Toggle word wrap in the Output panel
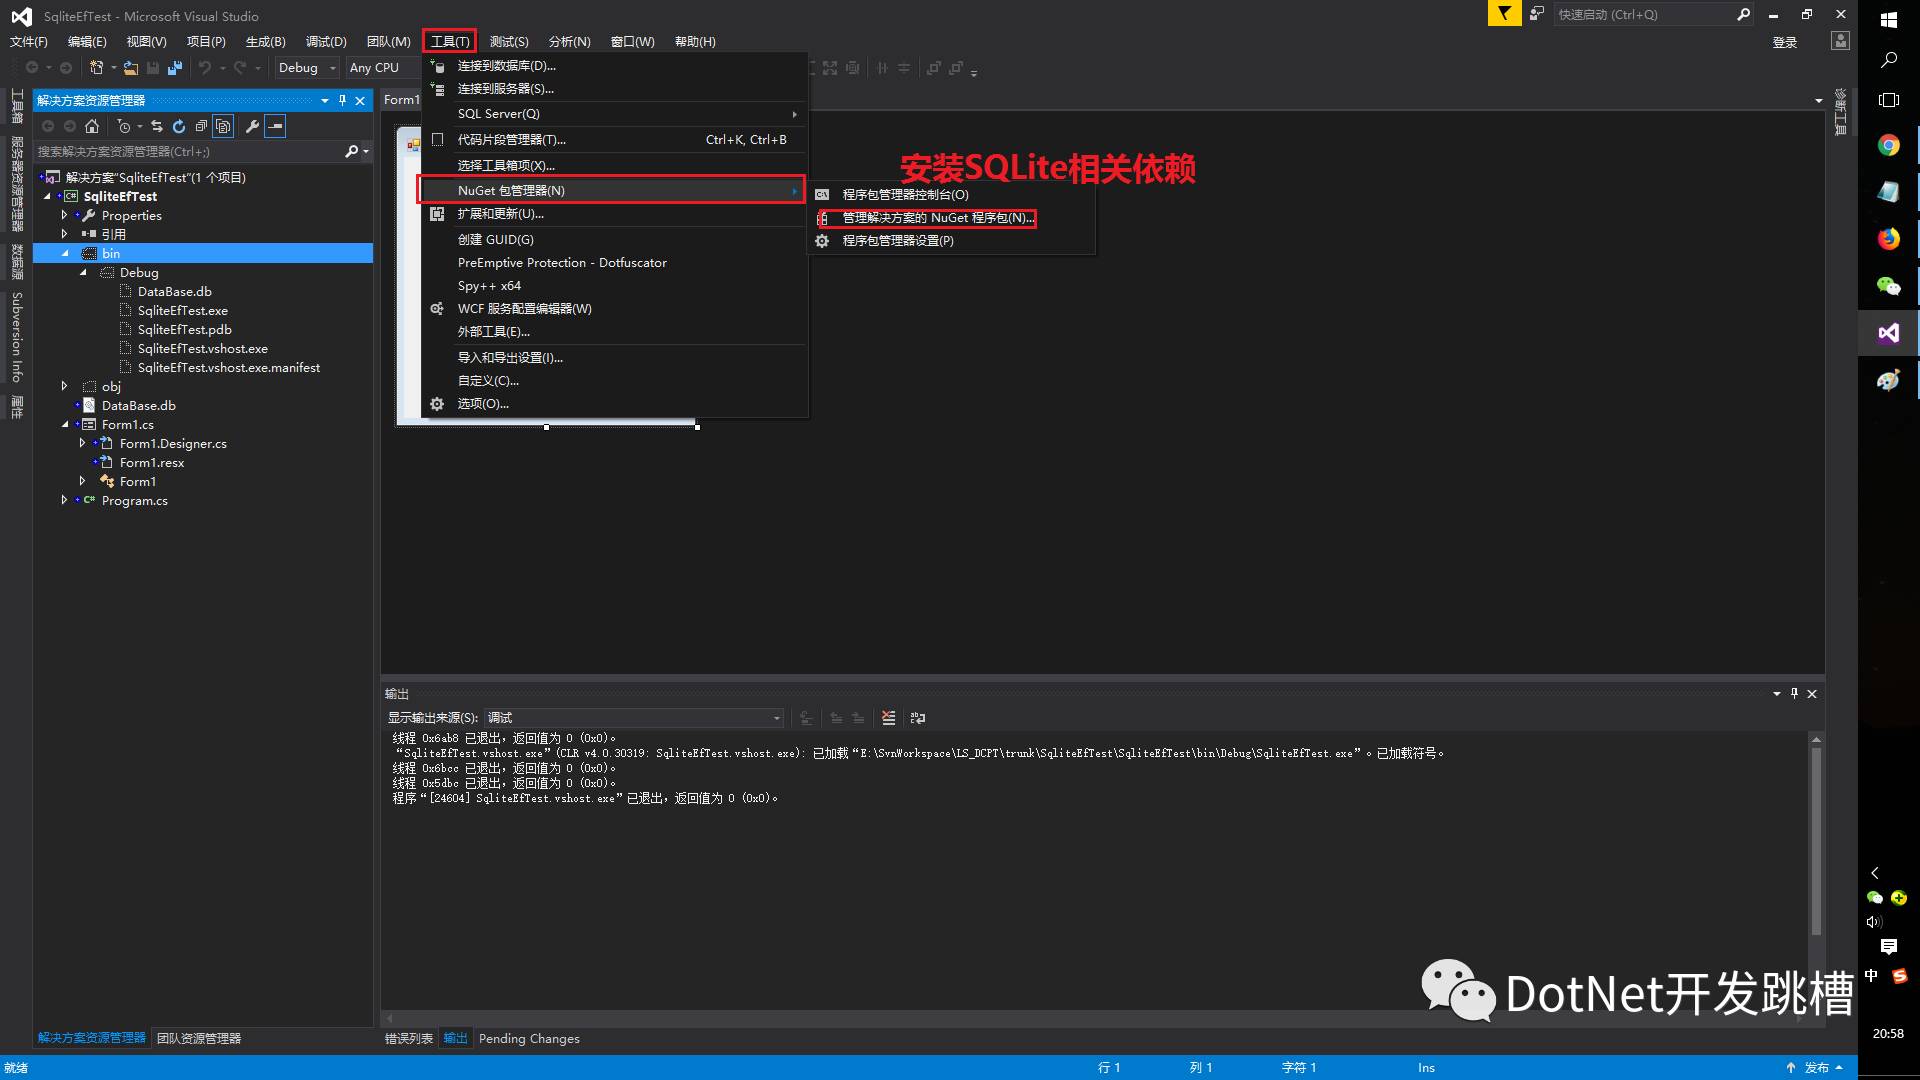1920x1080 pixels. (x=918, y=718)
